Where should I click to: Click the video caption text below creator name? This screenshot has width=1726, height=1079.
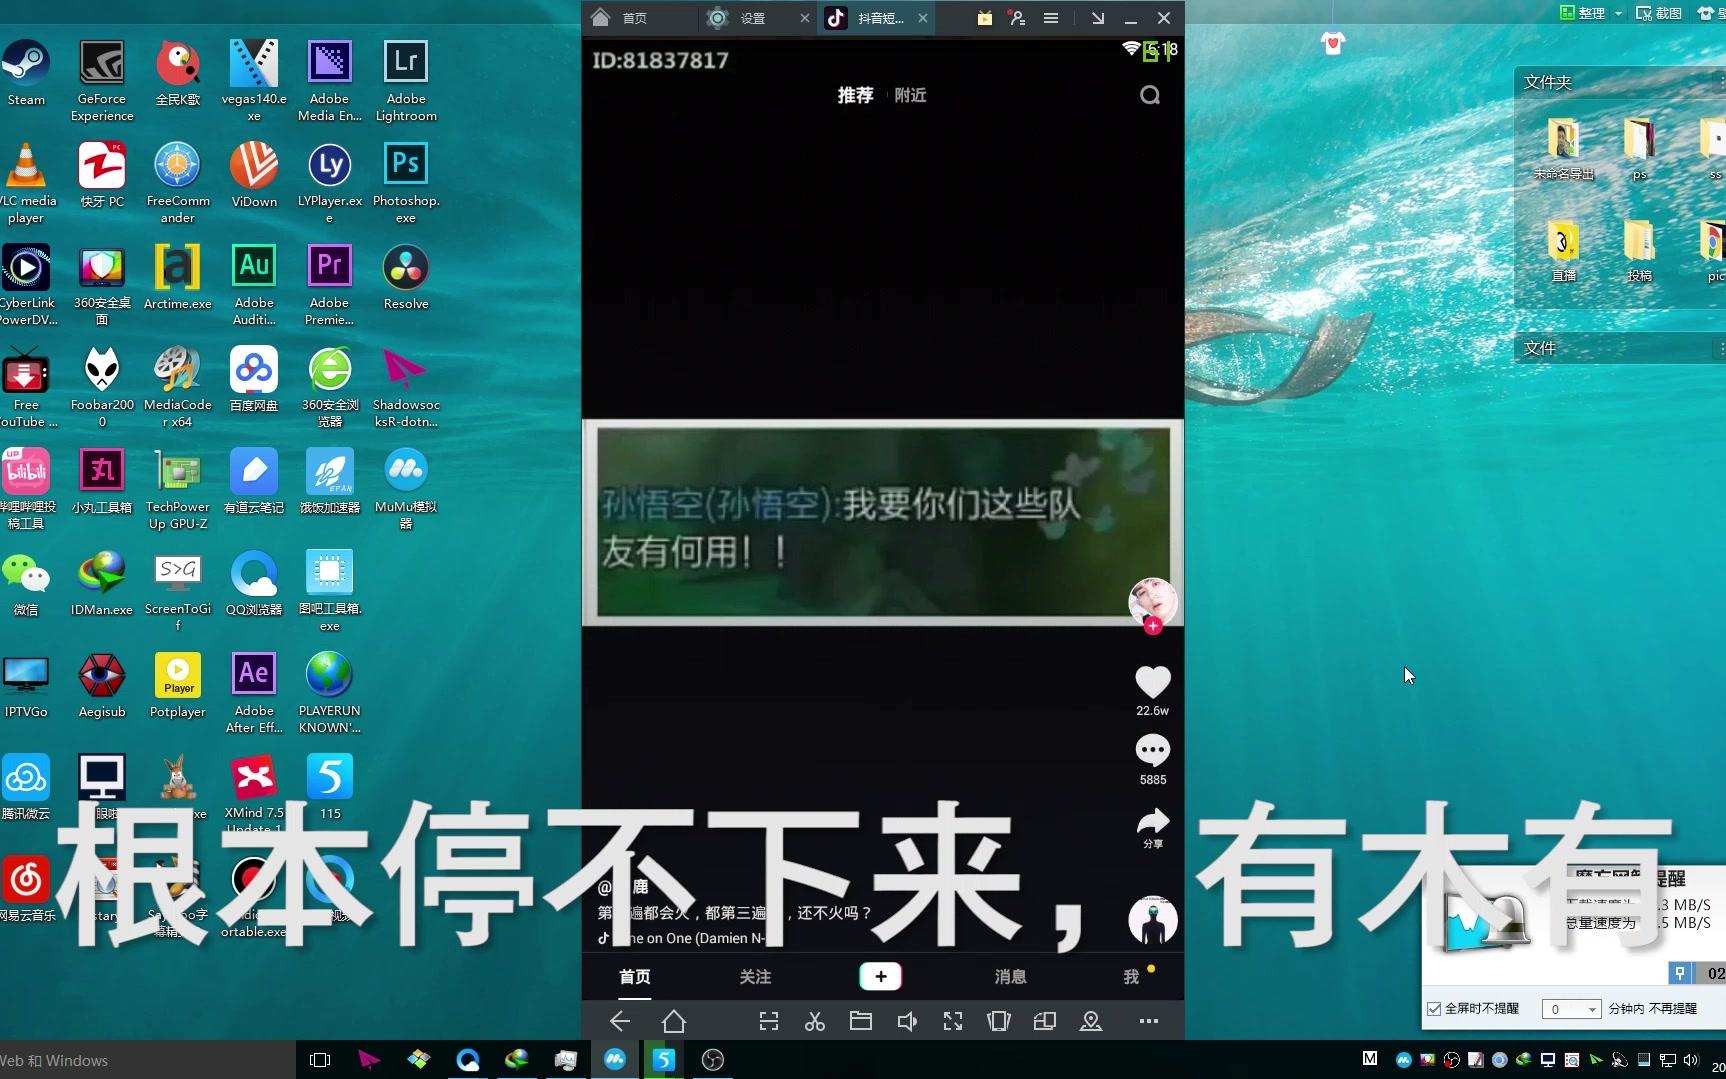point(736,912)
